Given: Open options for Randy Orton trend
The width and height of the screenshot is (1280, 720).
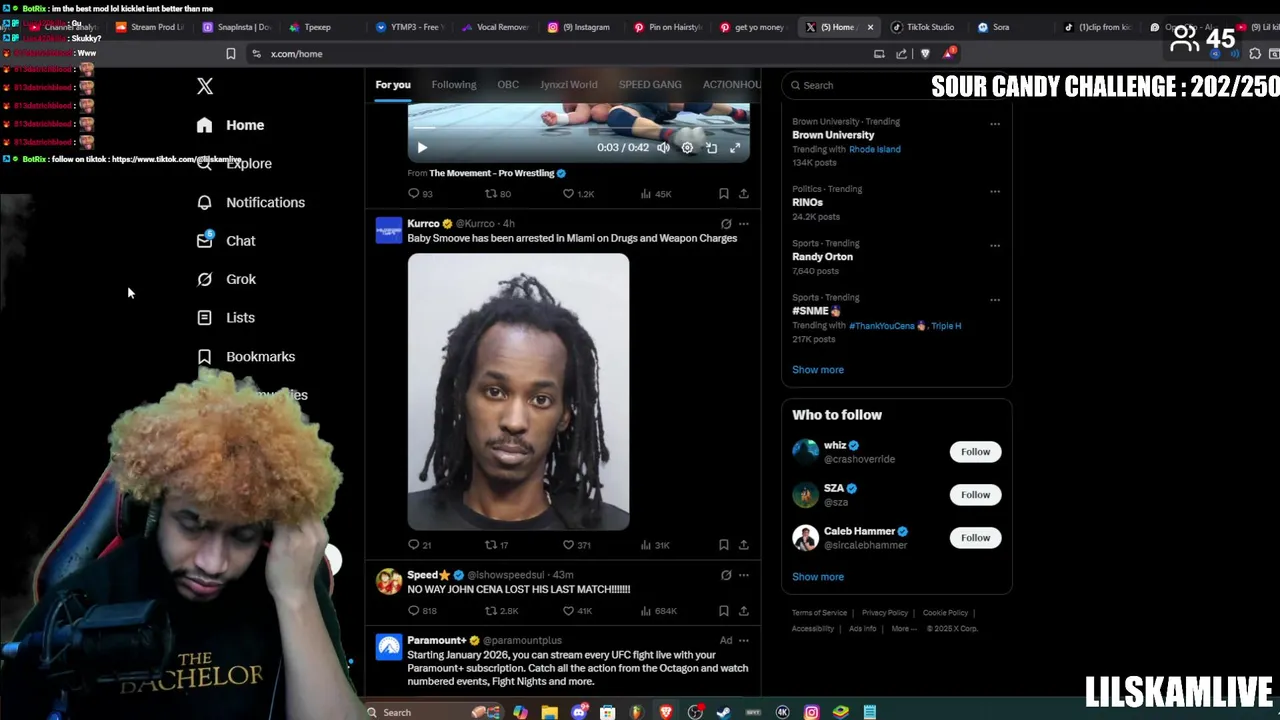Looking at the screenshot, I should pyautogui.click(x=995, y=245).
